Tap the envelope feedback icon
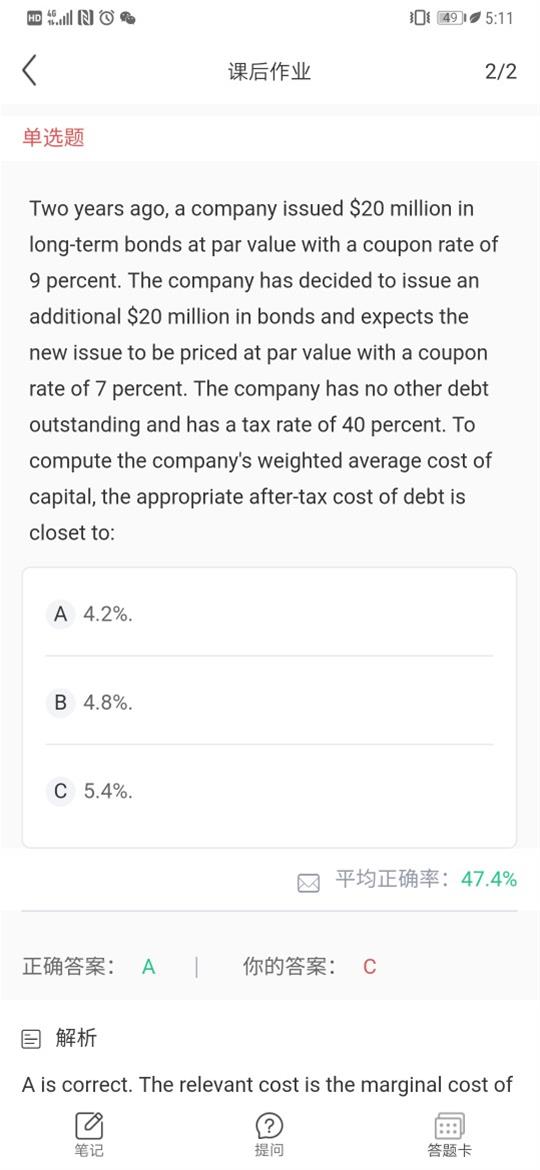Viewport: 540px width, 1170px height. point(309,883)
